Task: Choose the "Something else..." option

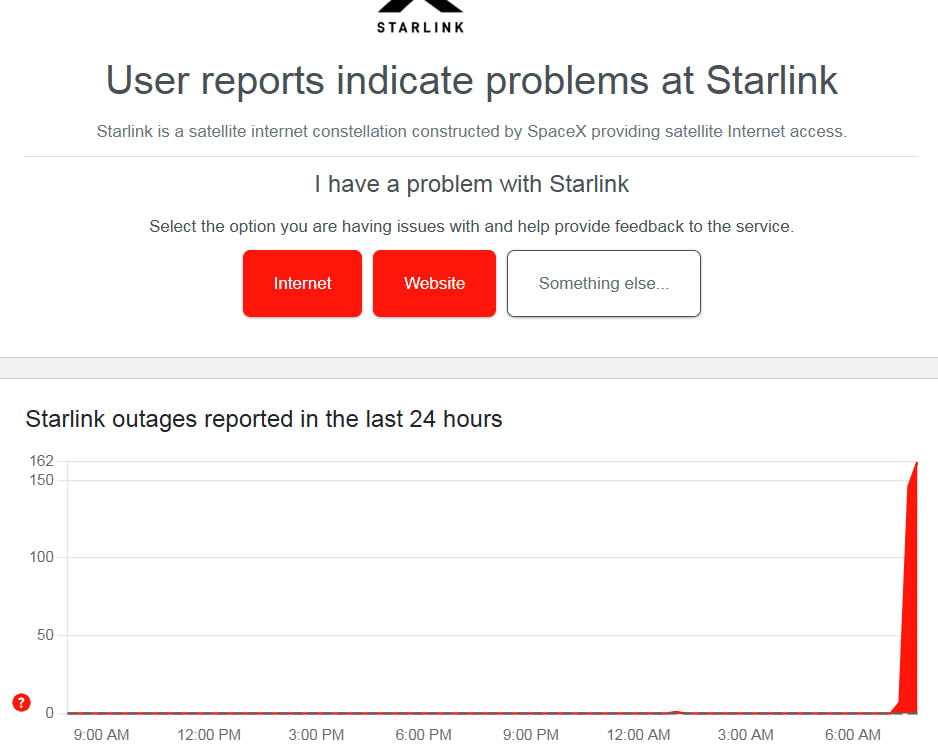Action: click(x=603, y=284)
